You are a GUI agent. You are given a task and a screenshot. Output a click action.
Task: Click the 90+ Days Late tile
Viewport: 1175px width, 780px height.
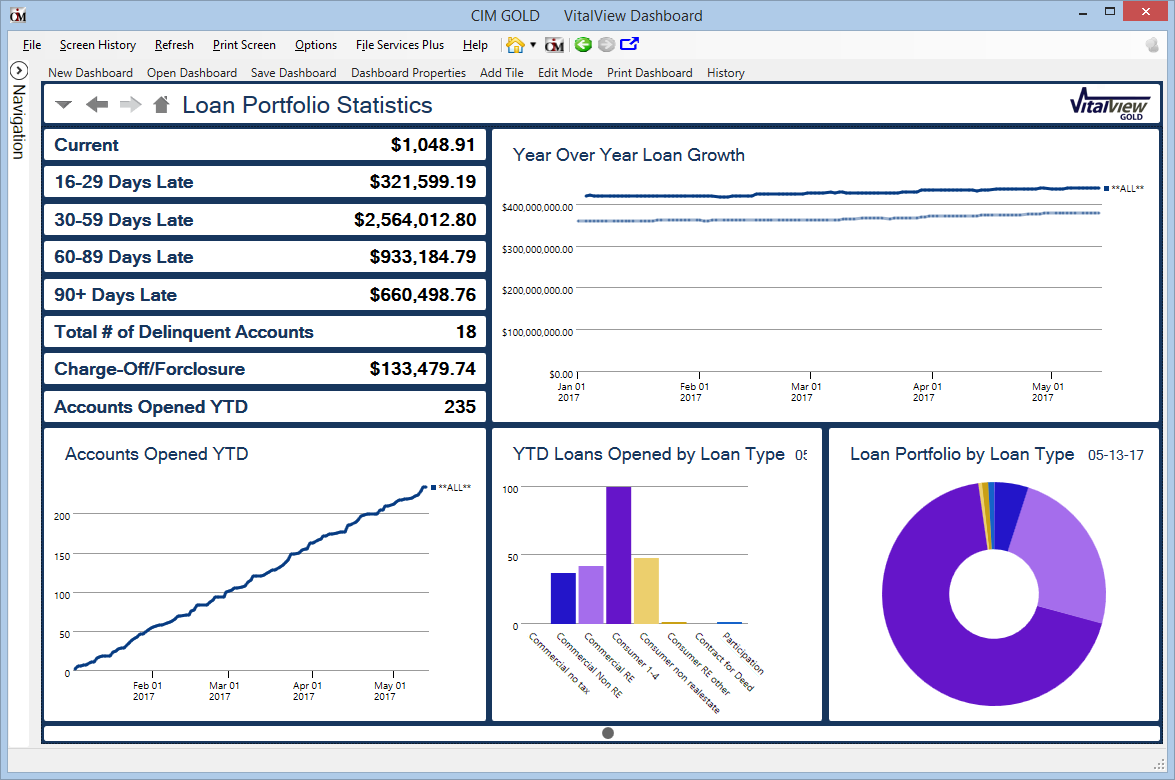(265, 294)
